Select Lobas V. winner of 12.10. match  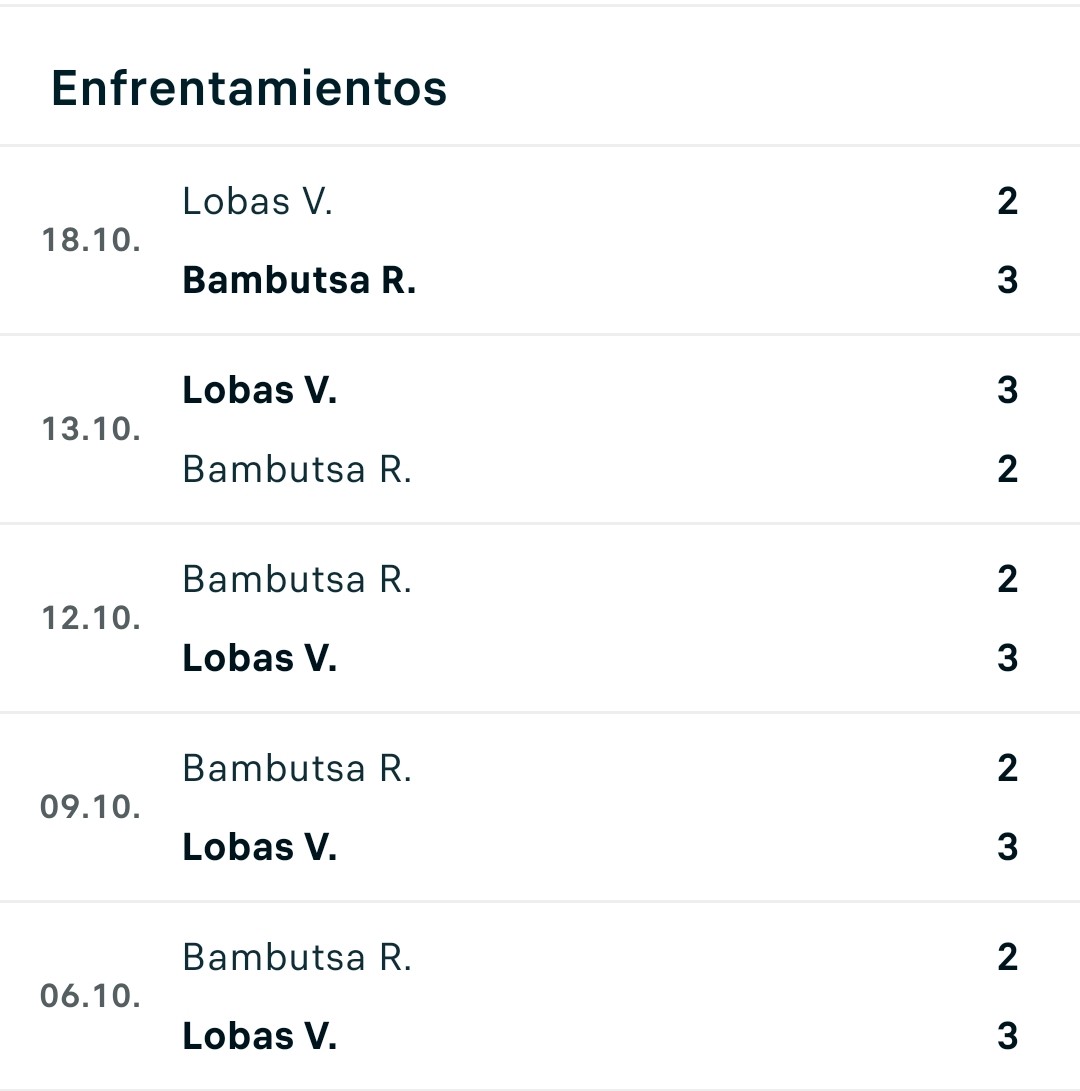click(x=260, y=658)
